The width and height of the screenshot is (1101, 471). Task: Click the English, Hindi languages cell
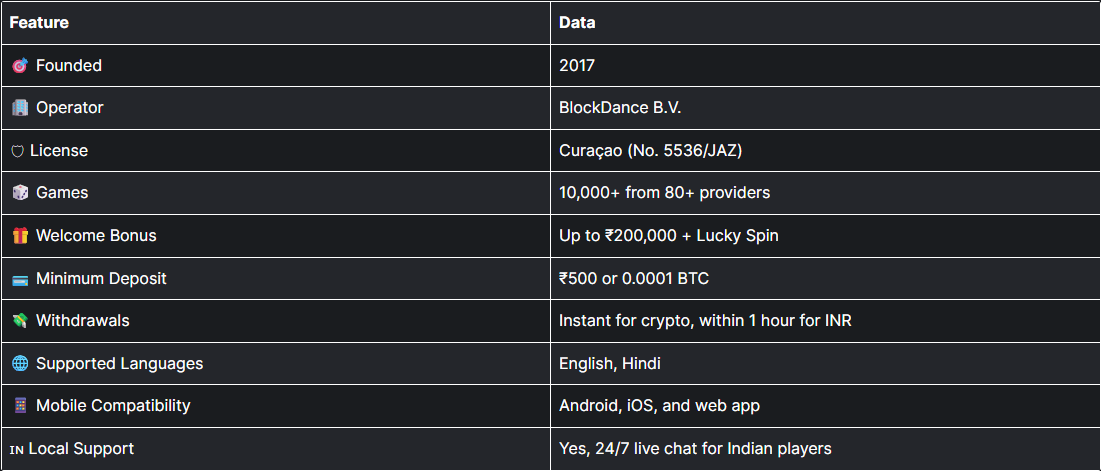610,364
